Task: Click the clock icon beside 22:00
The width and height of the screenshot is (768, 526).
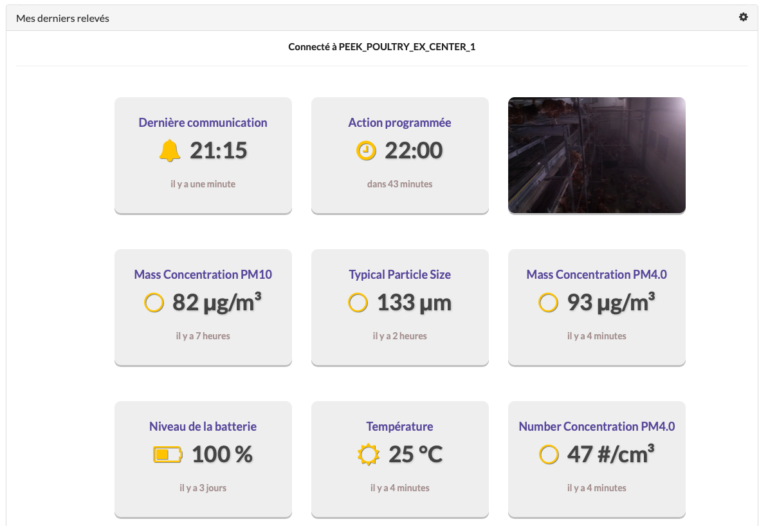Action: 366,151
